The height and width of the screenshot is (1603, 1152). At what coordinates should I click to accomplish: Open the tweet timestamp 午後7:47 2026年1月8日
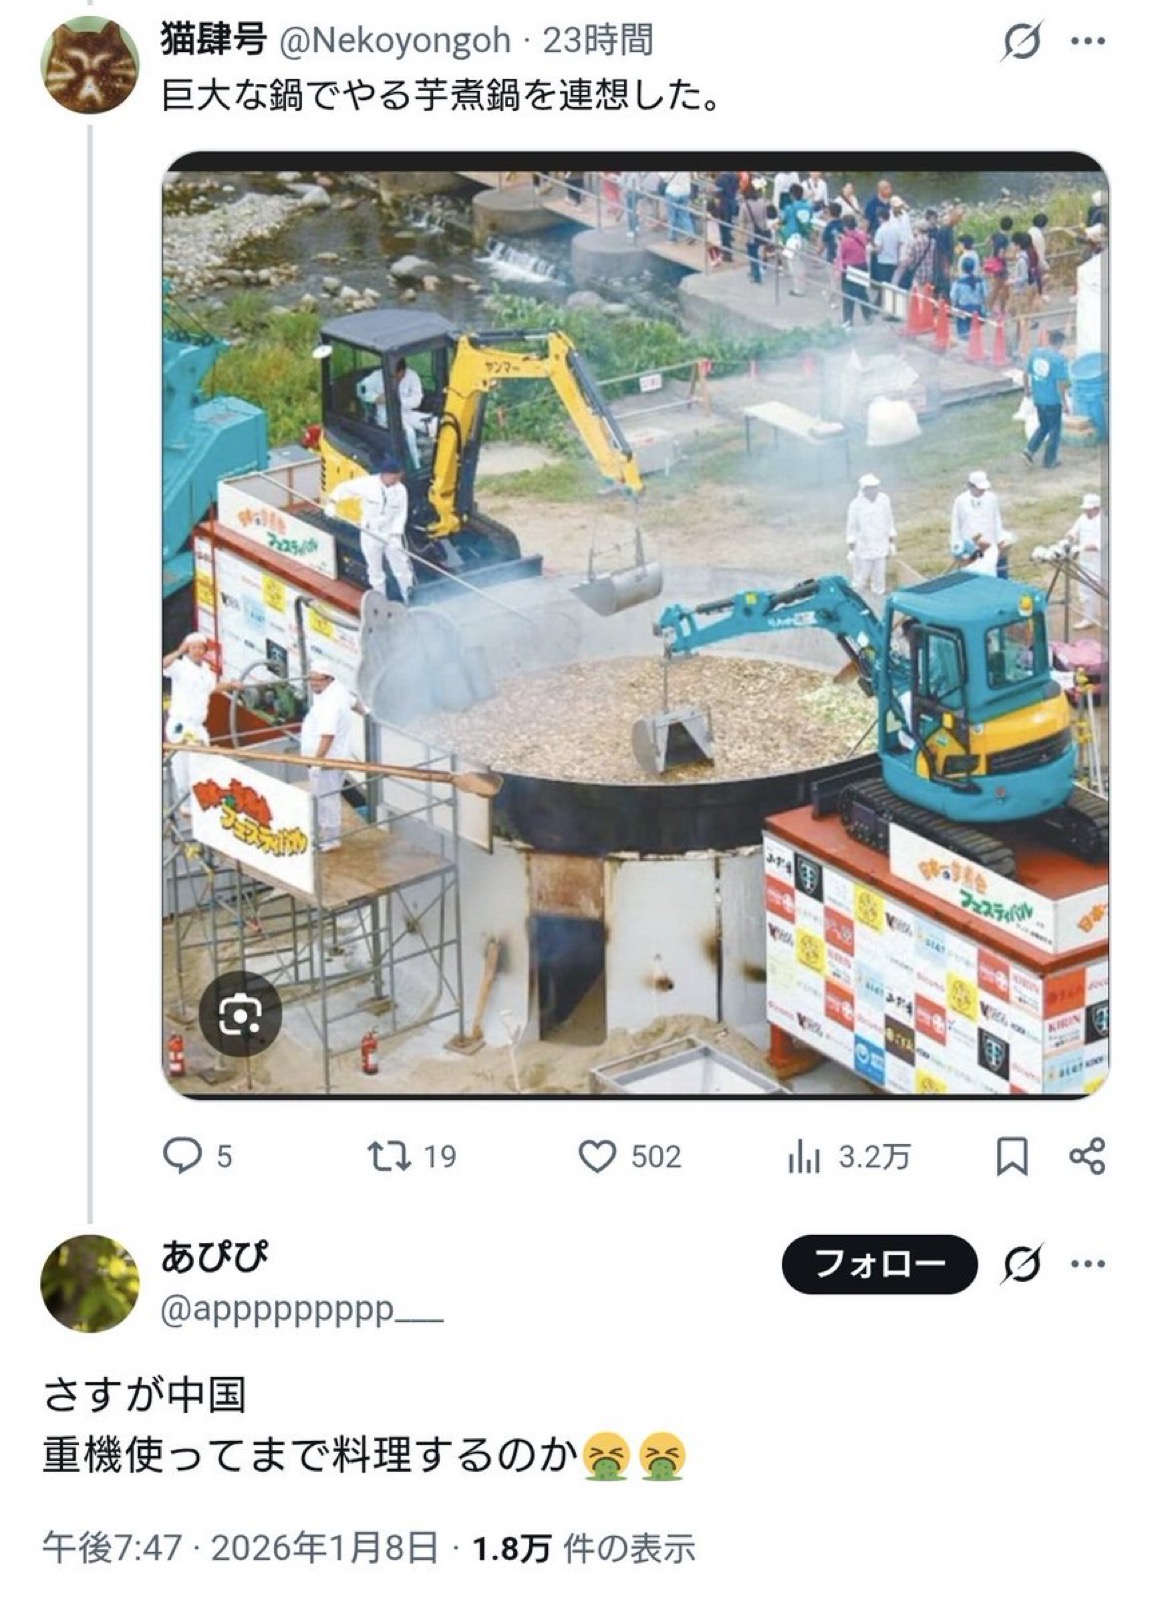click(x=240, y=1548)
